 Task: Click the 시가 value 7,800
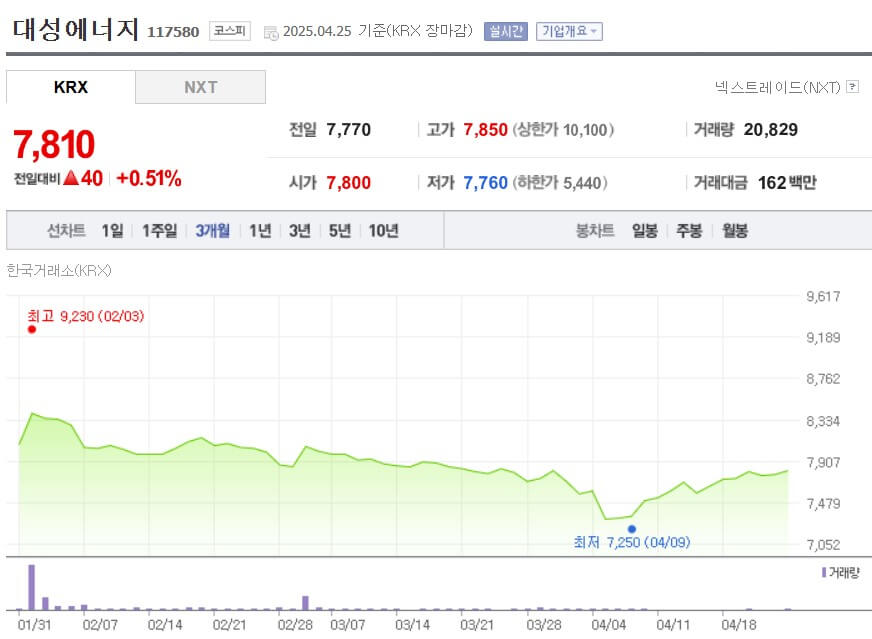349,182
